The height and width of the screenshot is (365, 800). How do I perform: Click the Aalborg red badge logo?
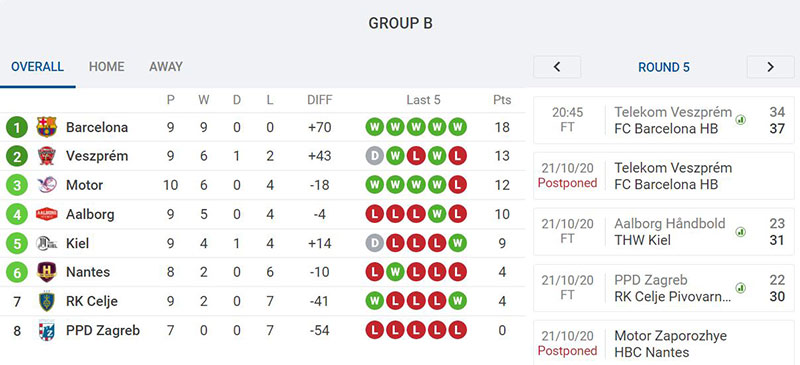[x=46, y=214]
